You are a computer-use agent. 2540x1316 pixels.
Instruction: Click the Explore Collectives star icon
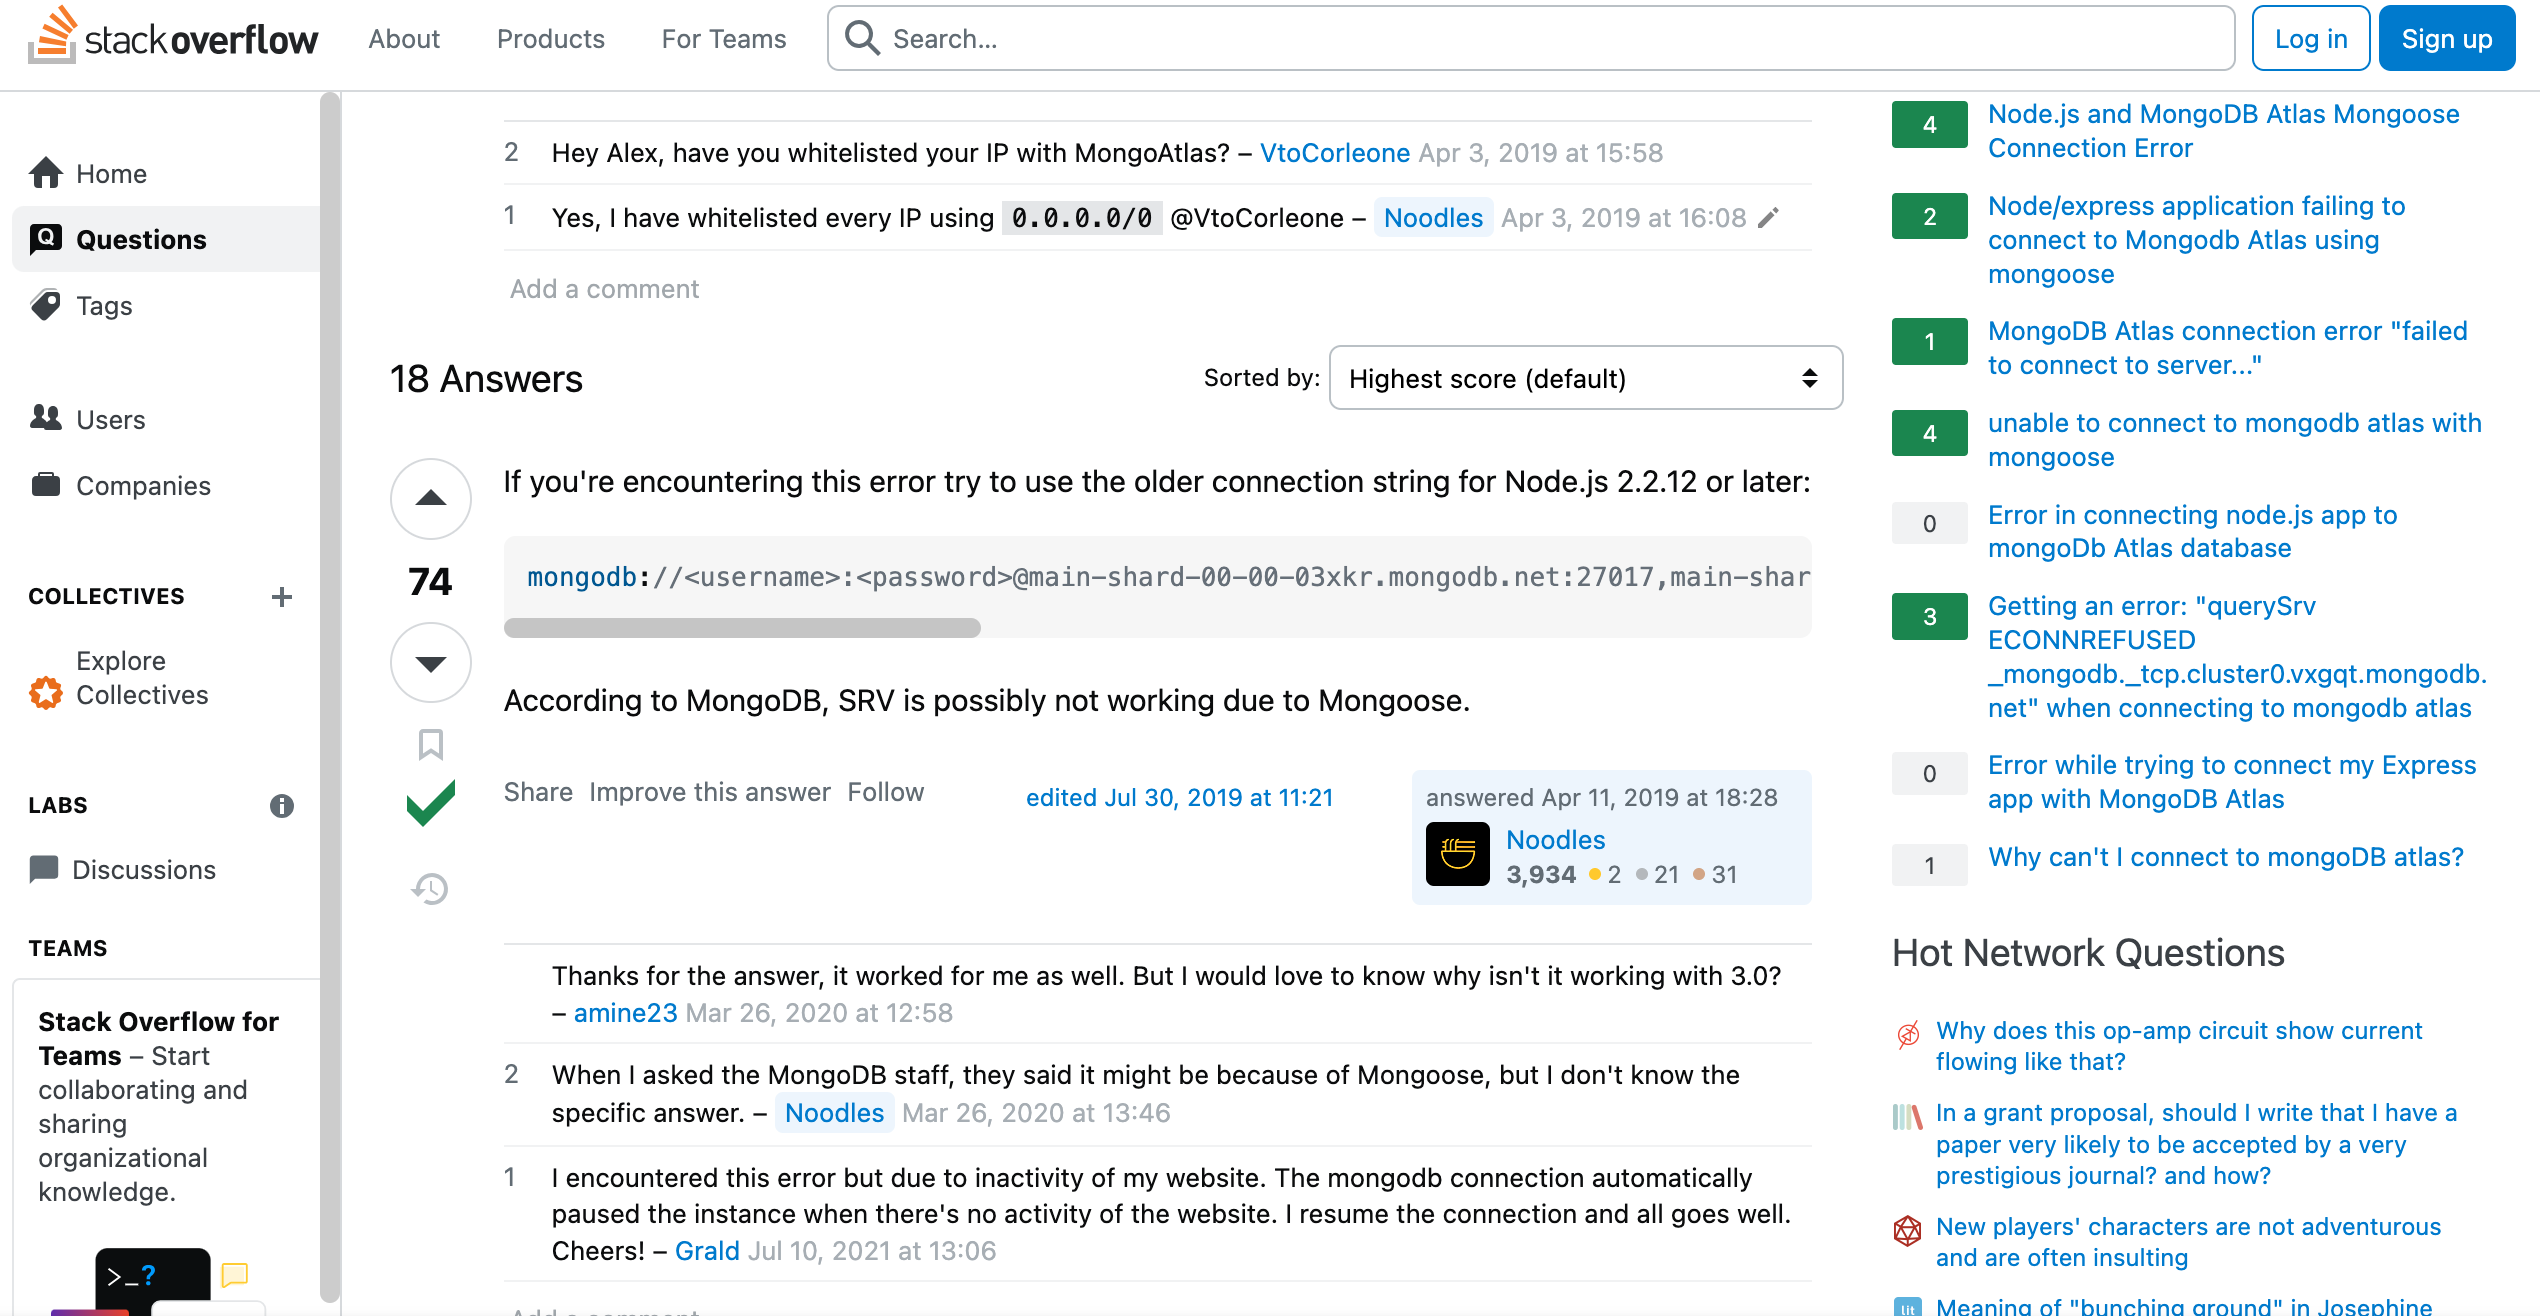pyautogui.click(x=46, y=692)
